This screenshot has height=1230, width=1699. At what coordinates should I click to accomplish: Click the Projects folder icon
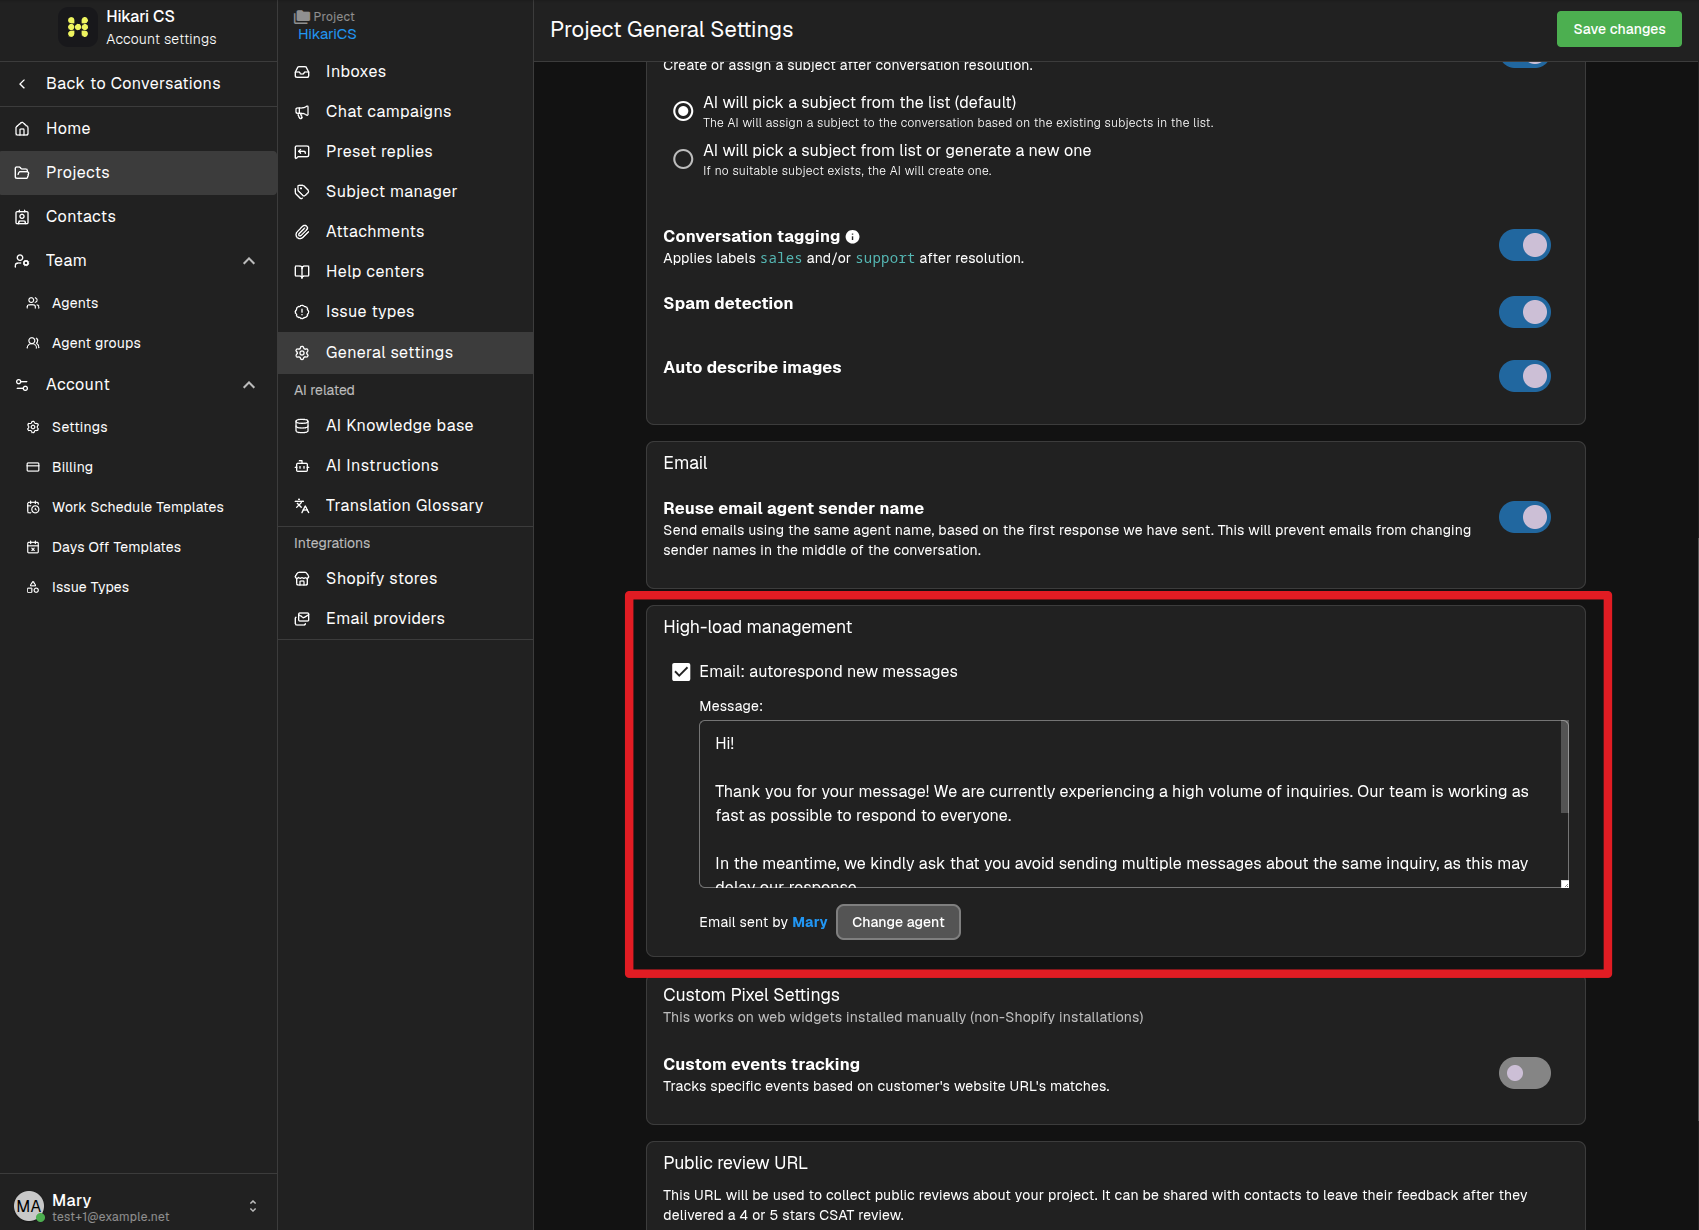(22, 173)
